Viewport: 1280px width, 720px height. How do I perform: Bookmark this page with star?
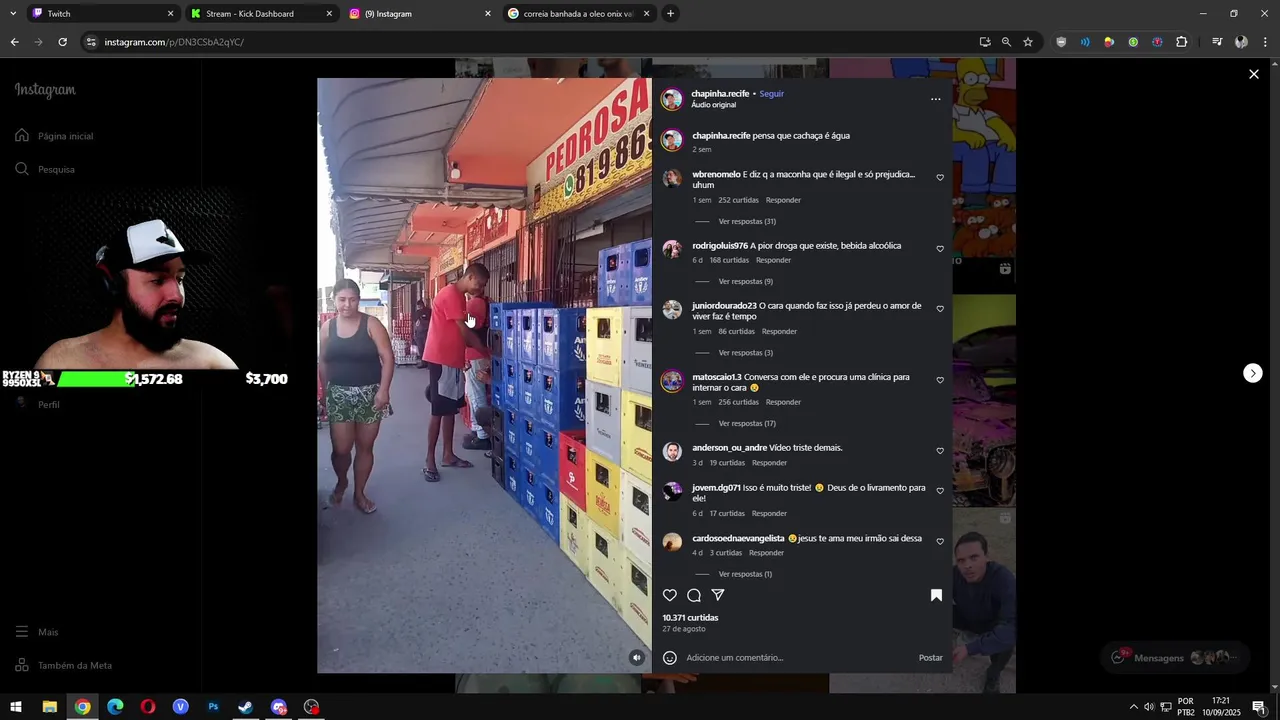[x=1028, y=42]
